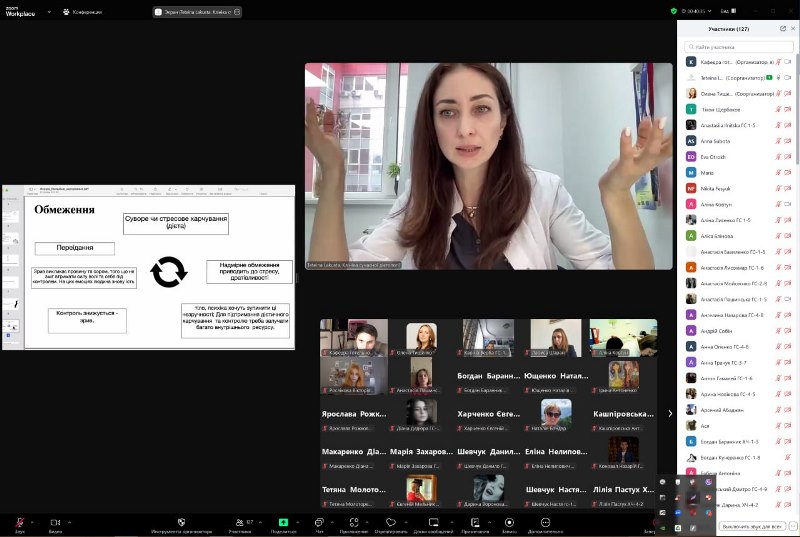The height and width of the screenshot is (537, 800).
Task: Open video options arrow next to Видео
Action: [x=69, y=522]
